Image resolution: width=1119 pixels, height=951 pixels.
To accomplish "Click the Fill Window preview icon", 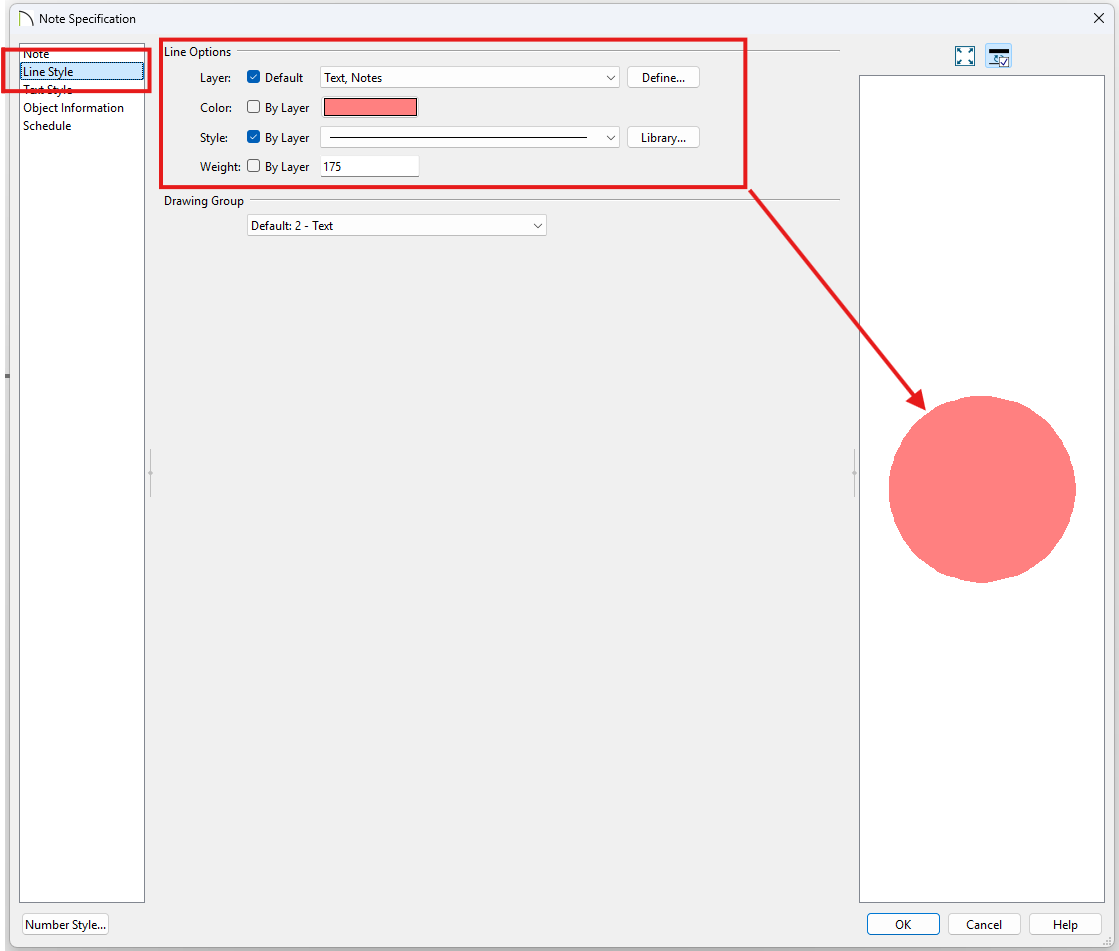I will coord(964,56).
